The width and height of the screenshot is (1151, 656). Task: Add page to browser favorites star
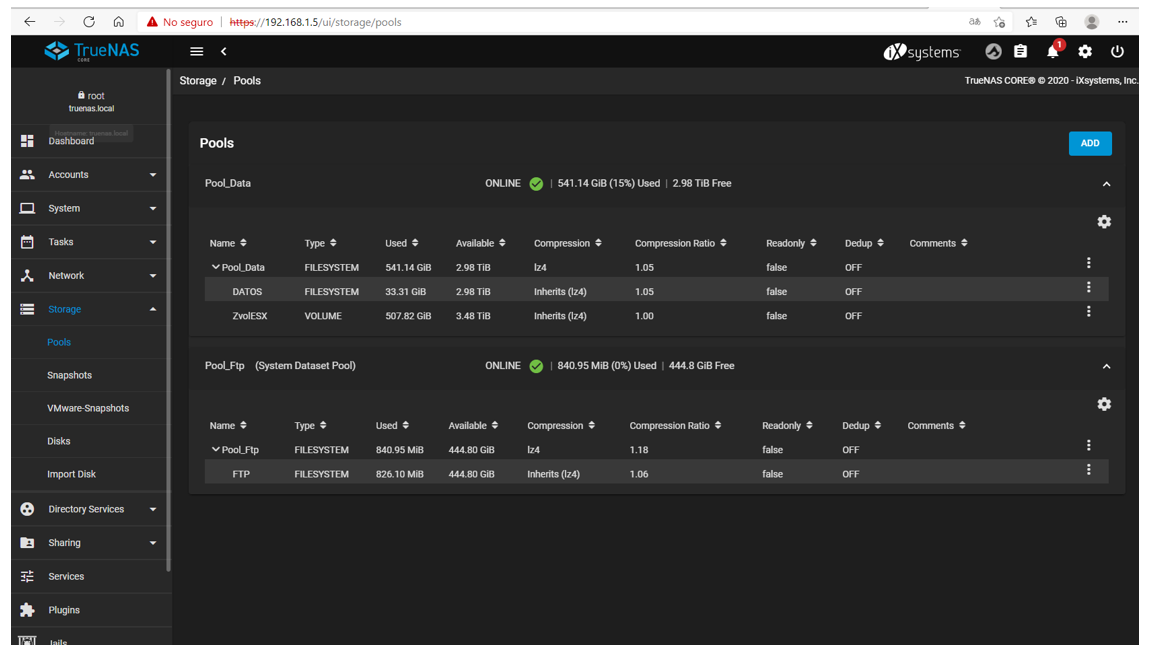click(999, 22)
